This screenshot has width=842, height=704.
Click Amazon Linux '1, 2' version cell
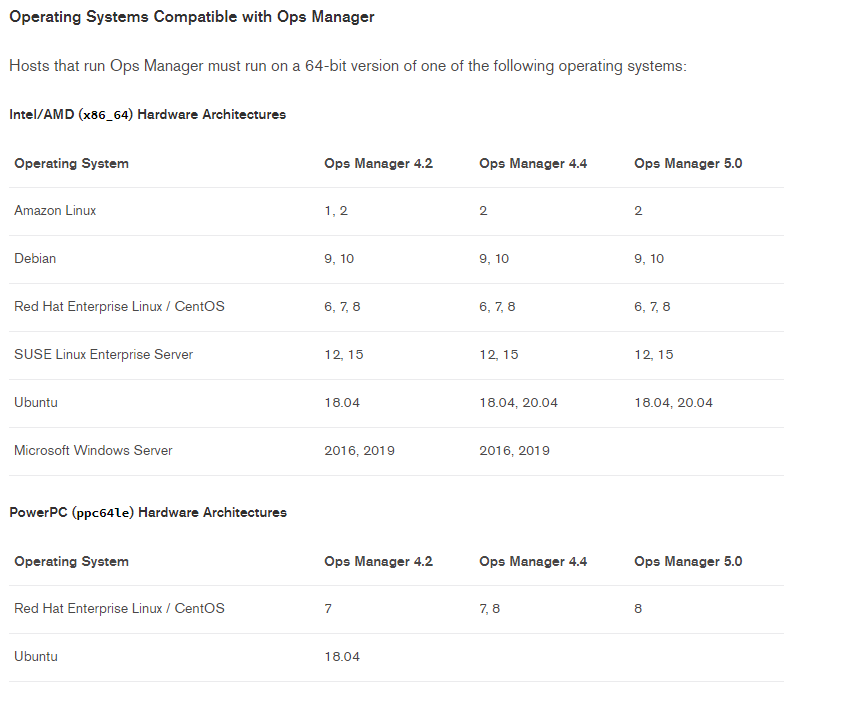point(336,211)
